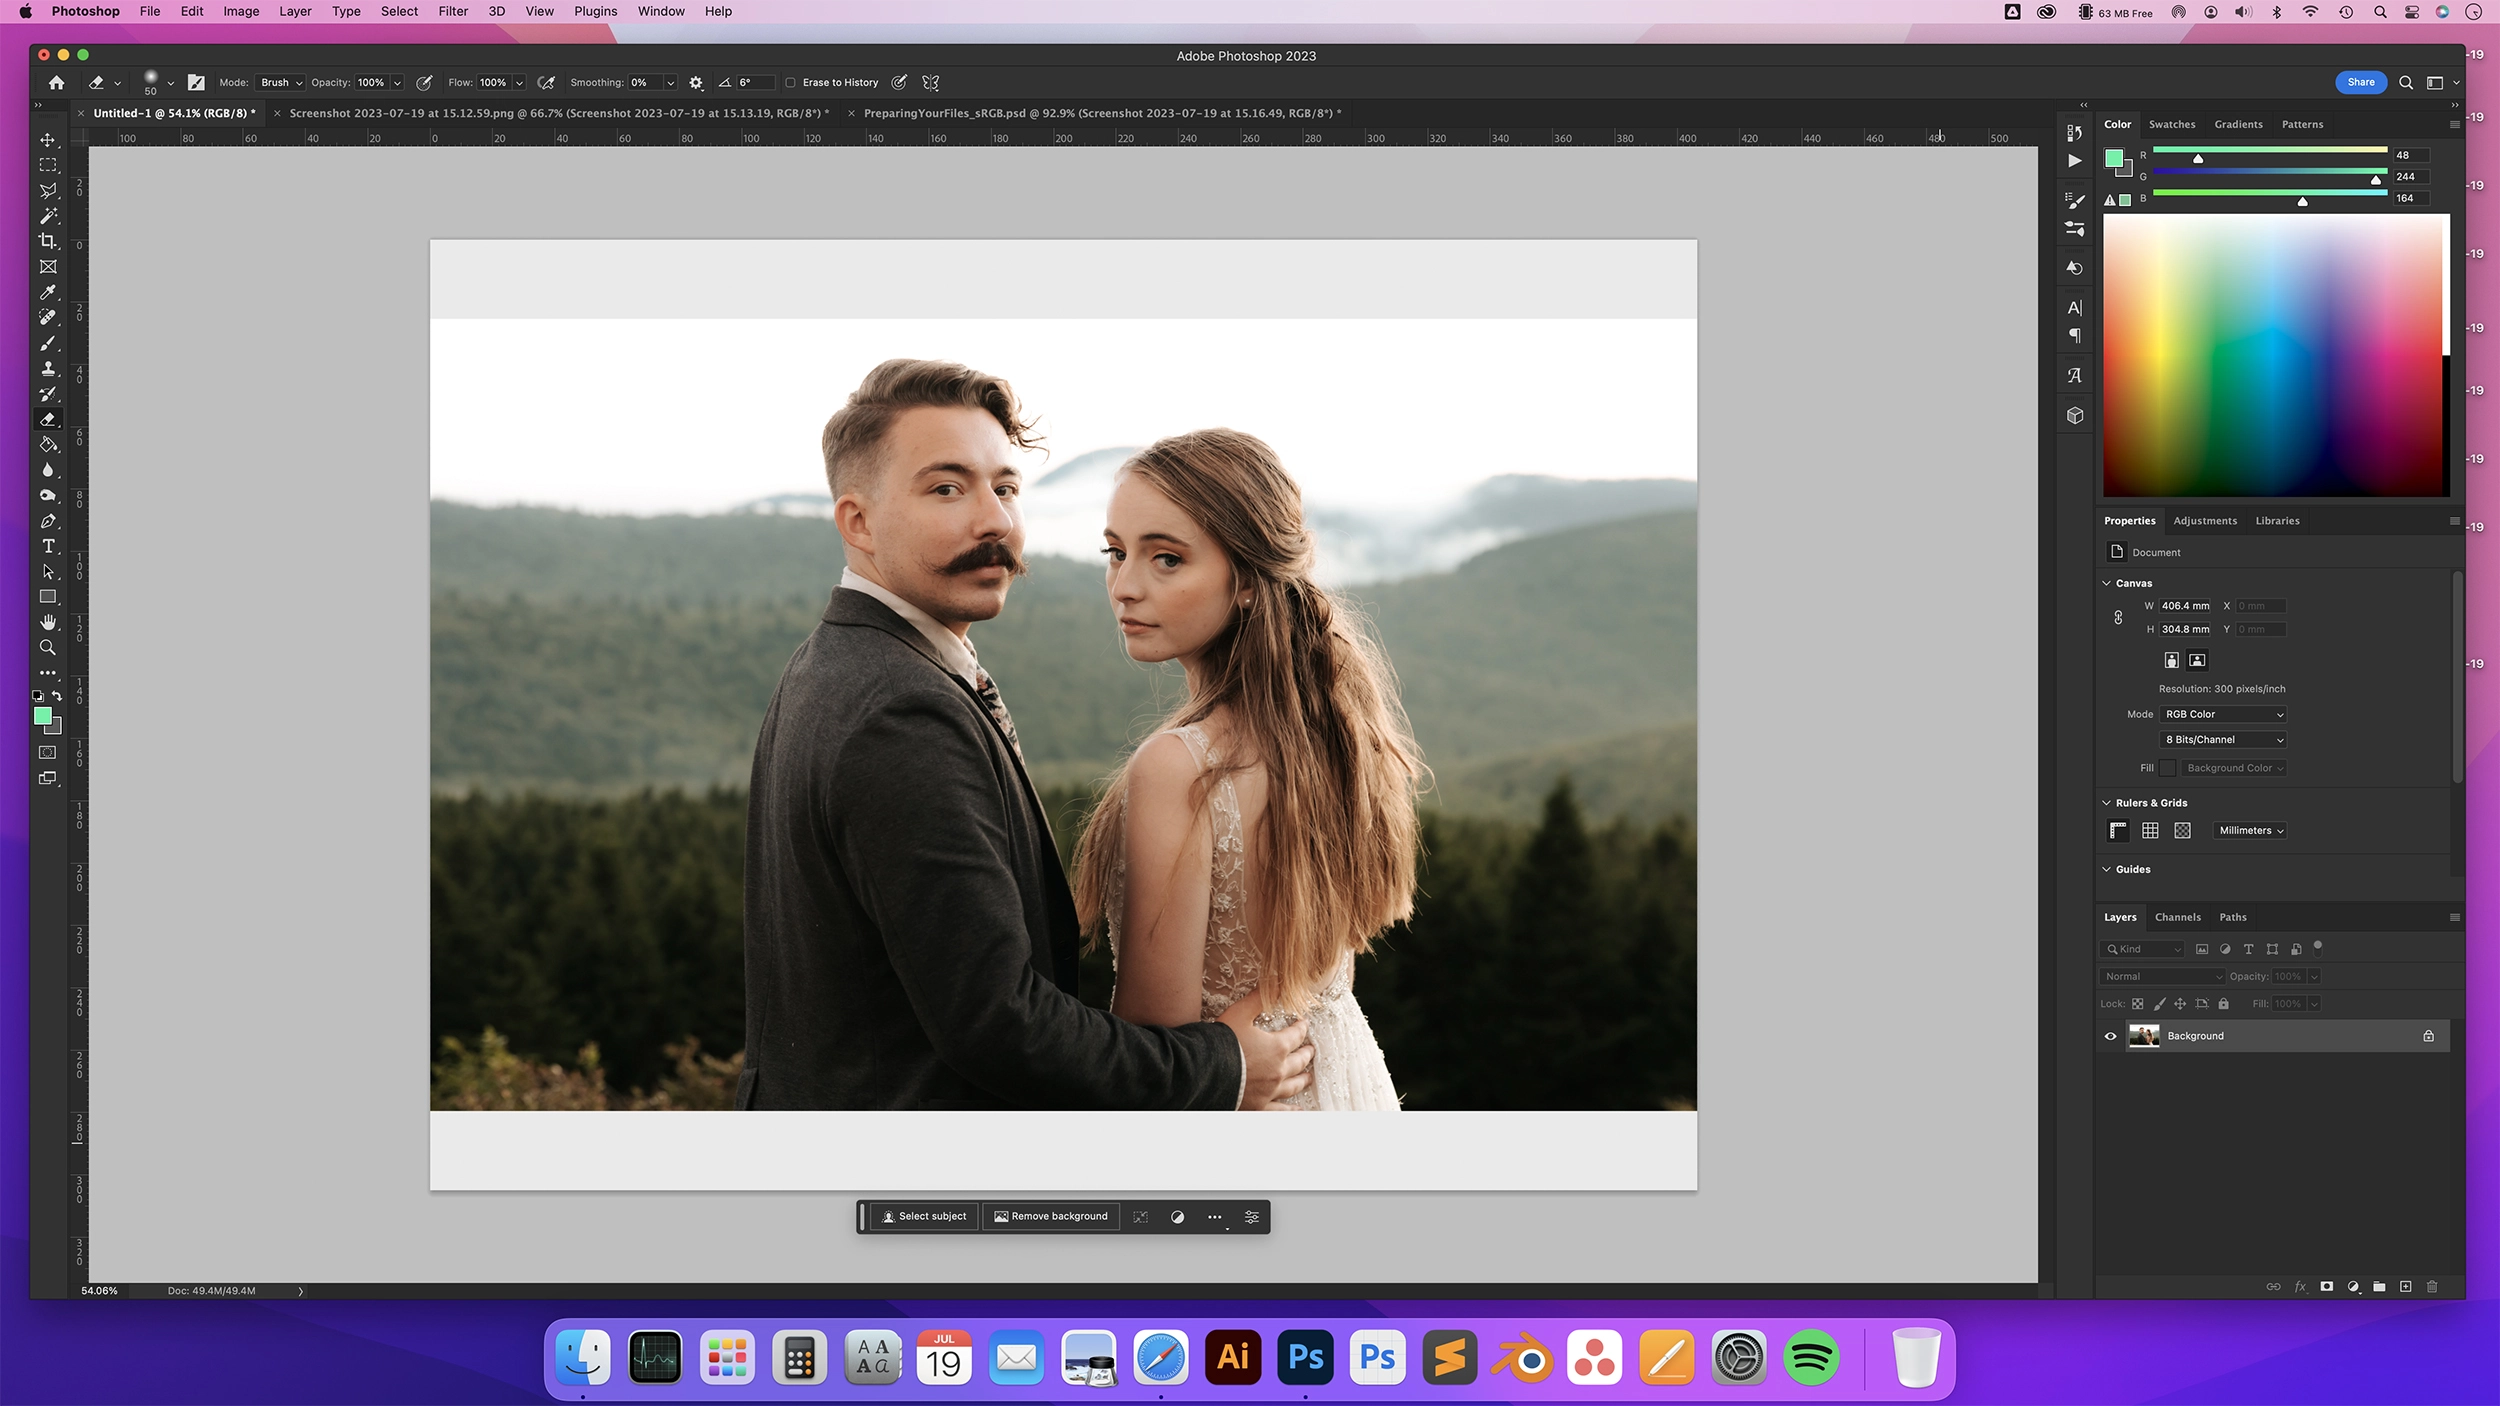The image size is (2500, 1406).
Task: Enable Erase to History checkbox
Action: 790,83
